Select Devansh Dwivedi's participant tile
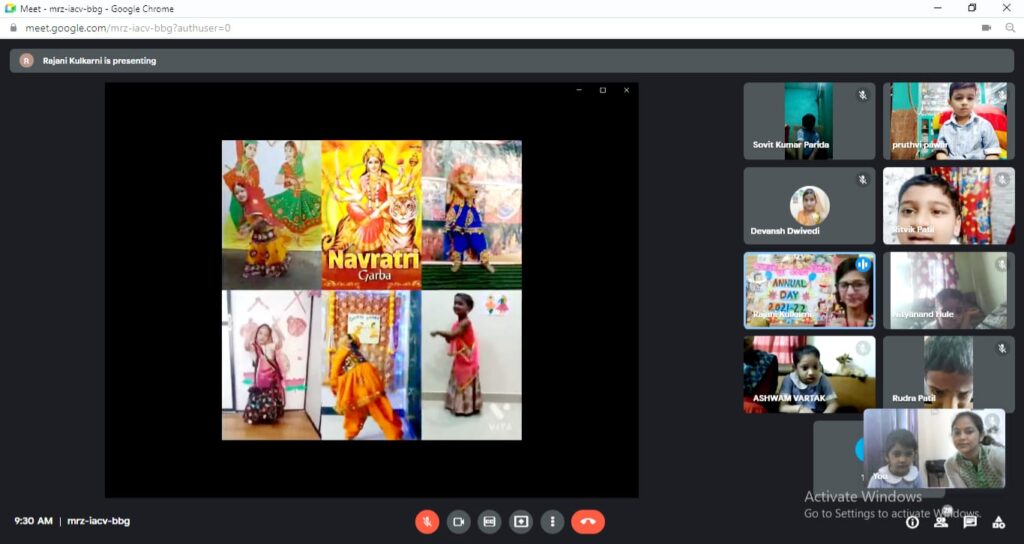 pos(809,206)
